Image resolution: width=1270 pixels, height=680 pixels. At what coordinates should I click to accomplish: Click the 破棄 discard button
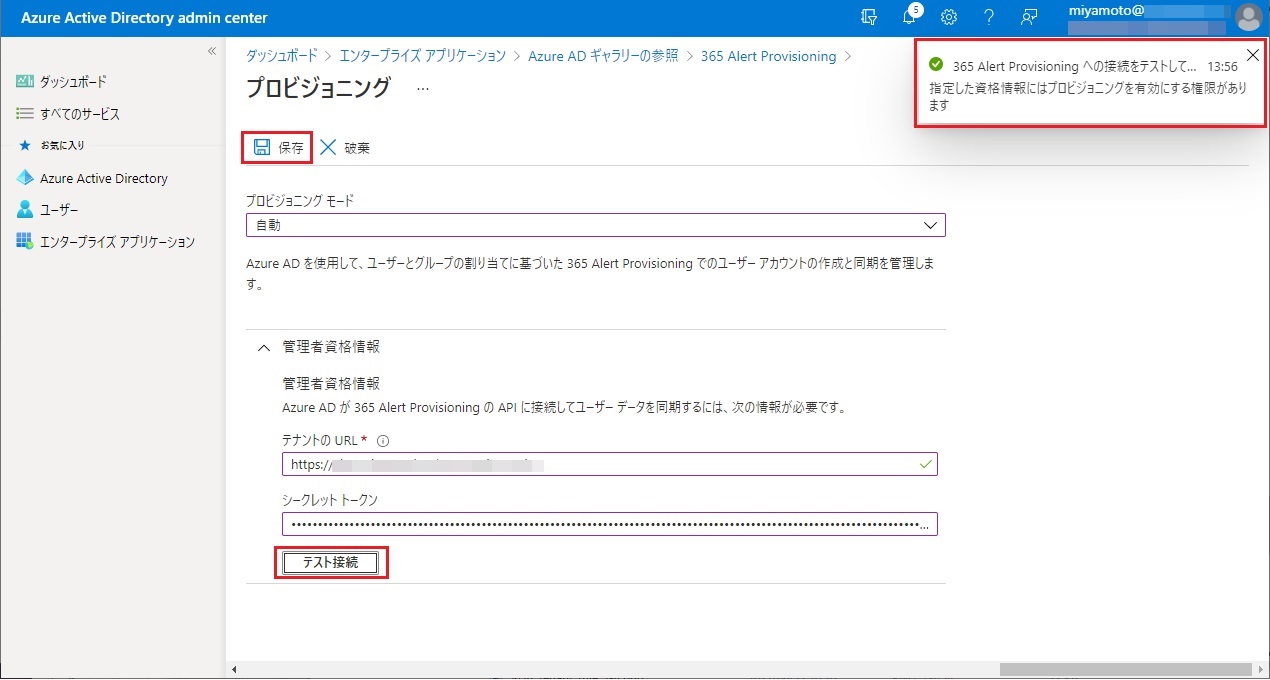pos(345,148)
